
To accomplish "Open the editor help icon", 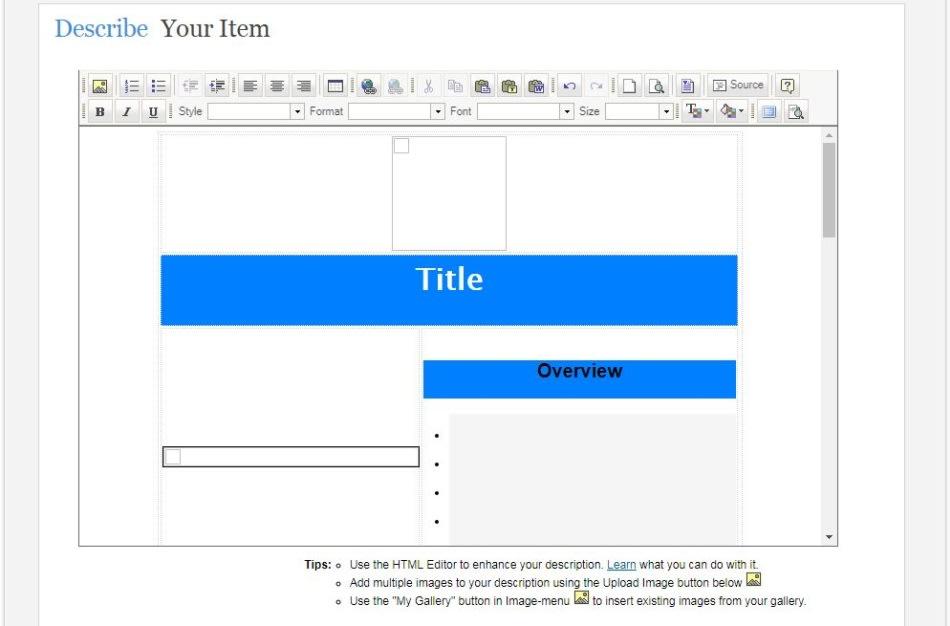I will point(787,85).
